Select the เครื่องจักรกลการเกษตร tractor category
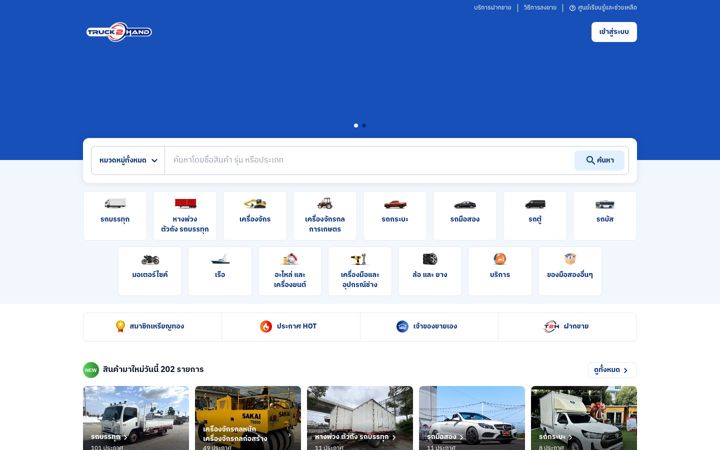The width and height of the screenshot is (720, 450). click(x=325, y=216)
